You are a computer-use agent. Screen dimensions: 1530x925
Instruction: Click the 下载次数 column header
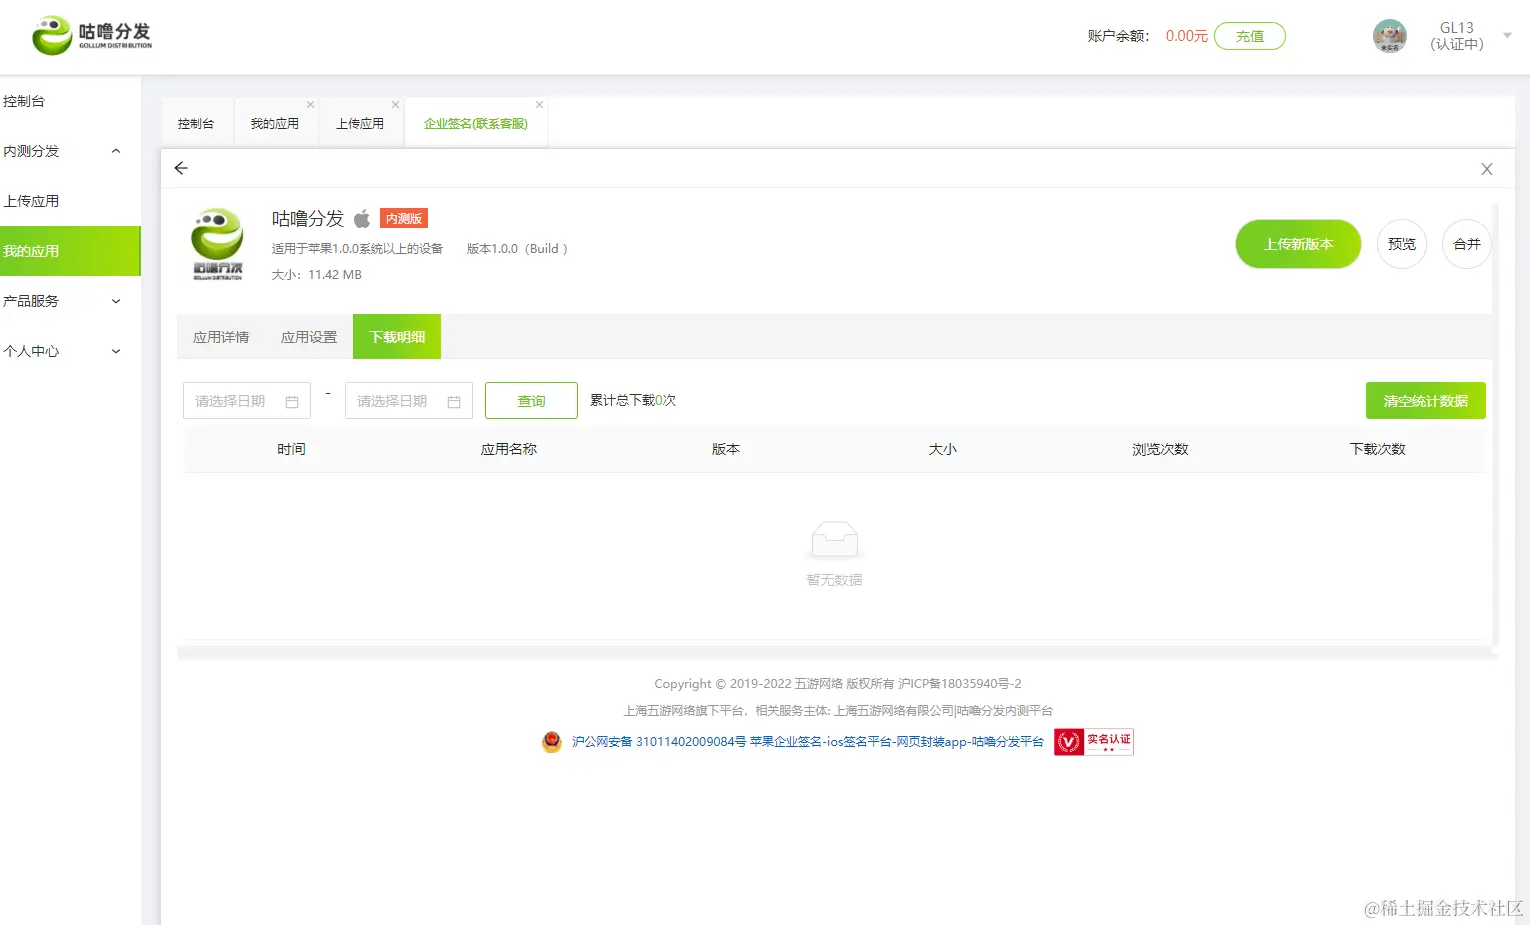coord(1378,449)
